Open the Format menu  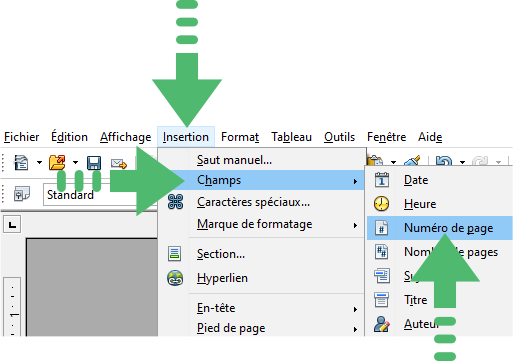click(x=240, y=137)
